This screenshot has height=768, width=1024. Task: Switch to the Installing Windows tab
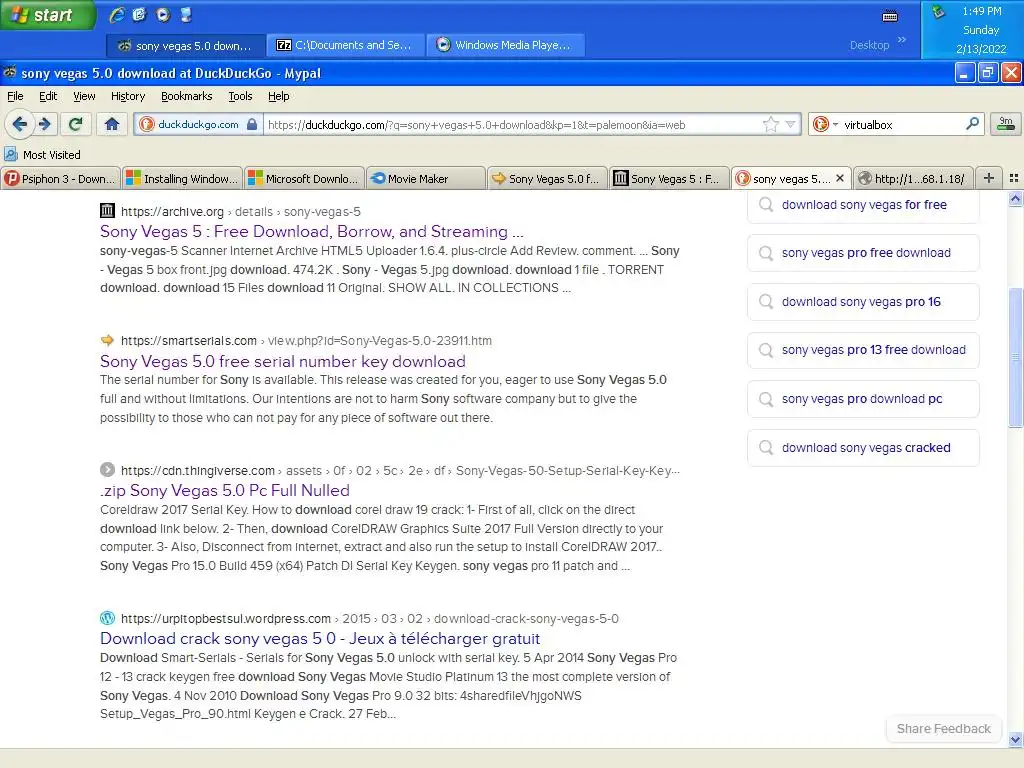pos(182,178)
